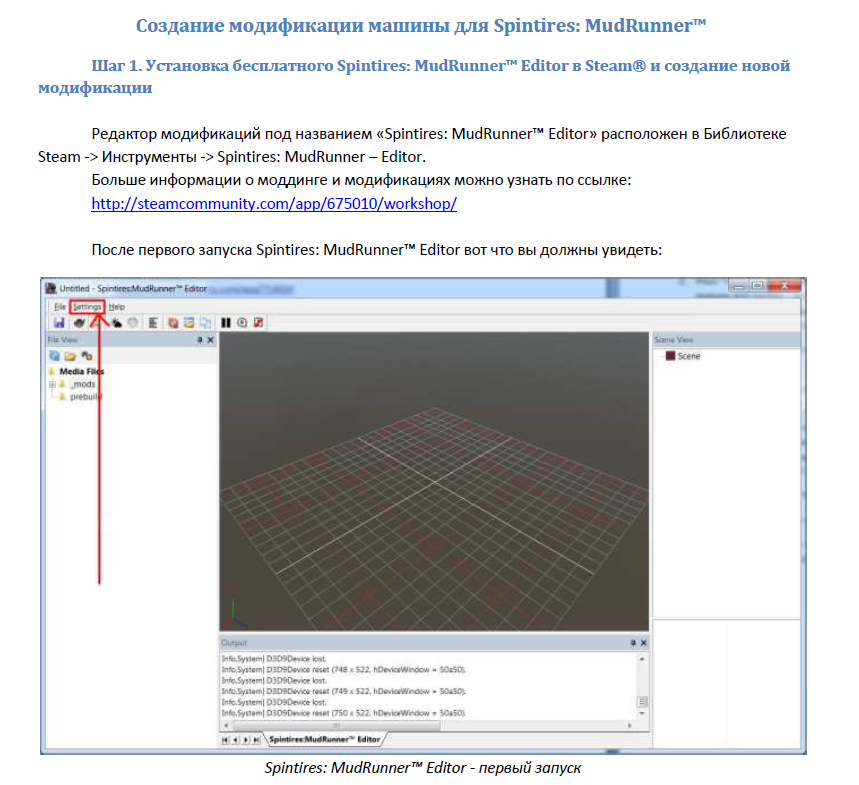The width and height of the screenshot is (859, 785).
Task: Click the editor's title bar app icon
Action: (x=51, y=288)
